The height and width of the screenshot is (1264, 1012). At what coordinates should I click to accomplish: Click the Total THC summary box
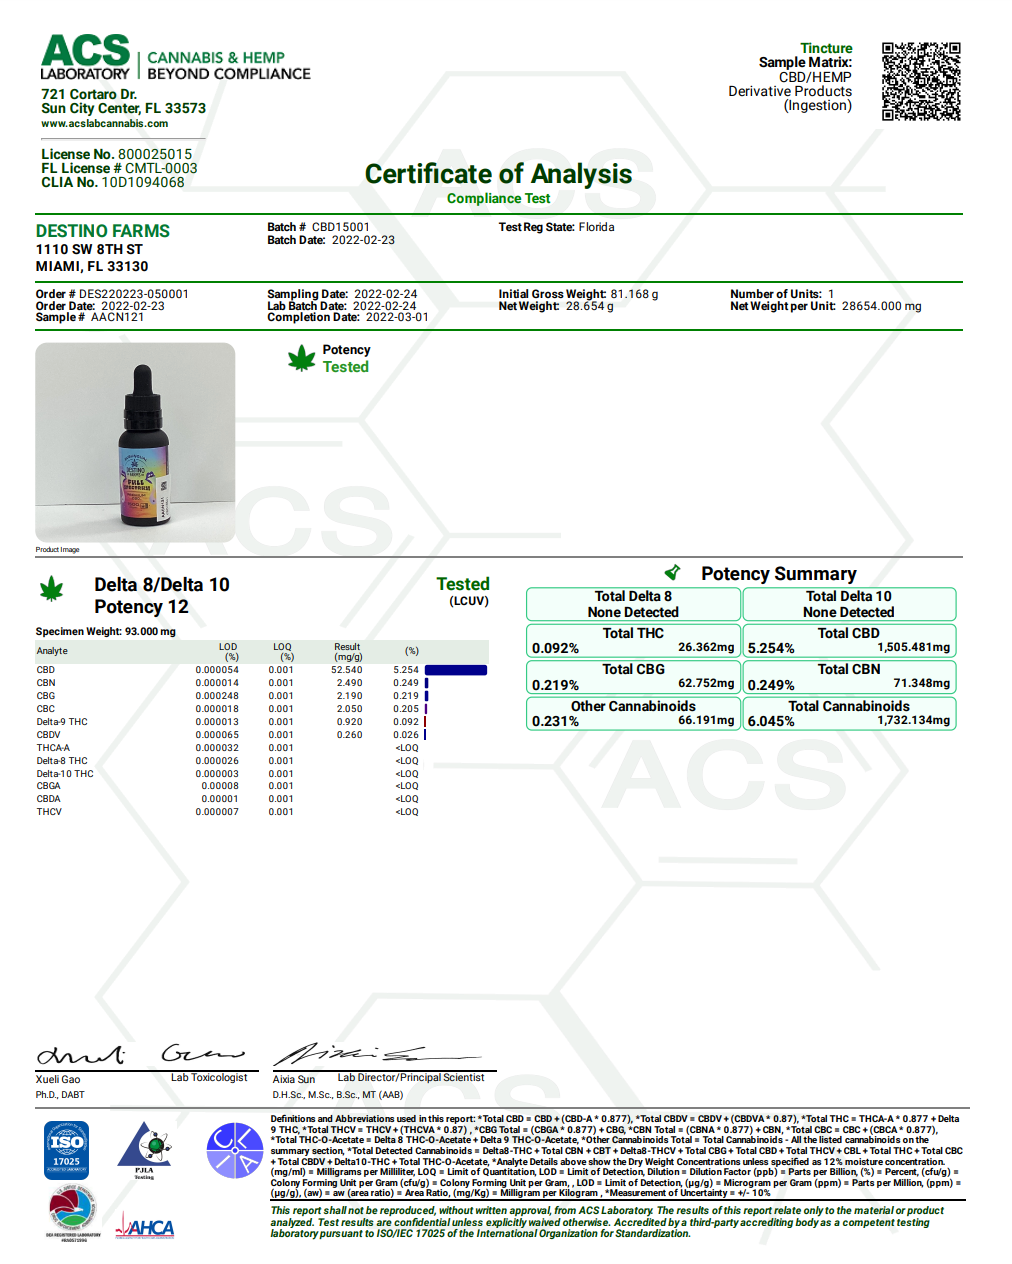coord(633,641)
